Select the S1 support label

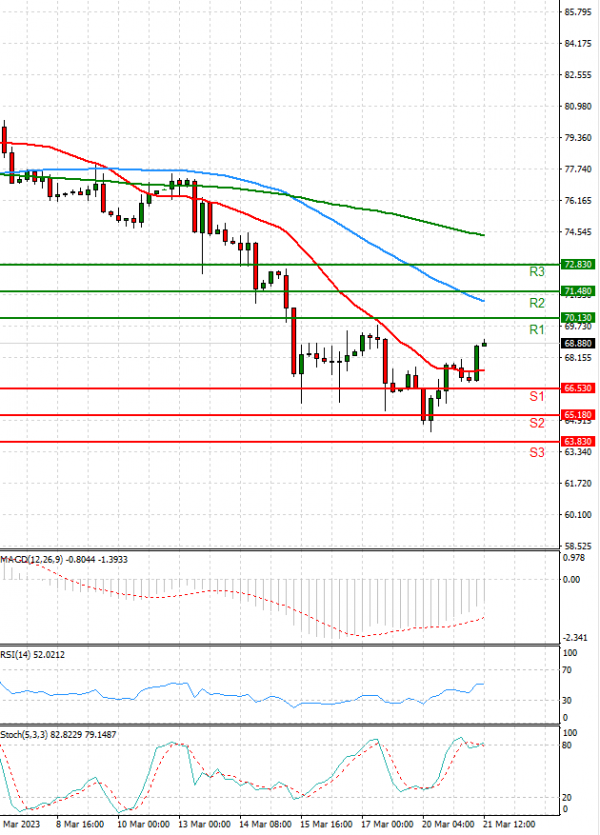click(x=537, y=397)
